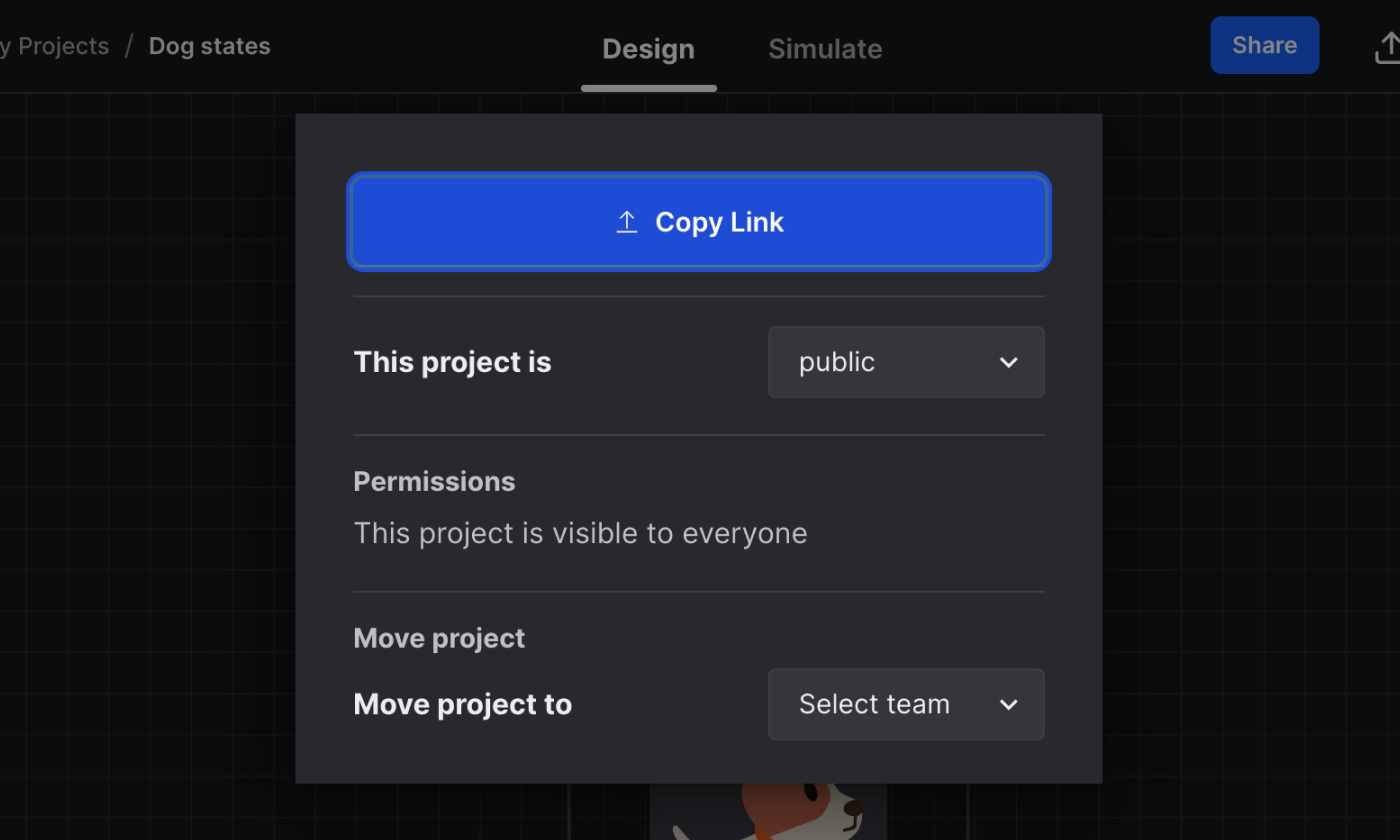The width and height of the screenshot is (1400, 840).
Task: Click the slash separator in the breadcrumb
Action: tap(129, 46)
